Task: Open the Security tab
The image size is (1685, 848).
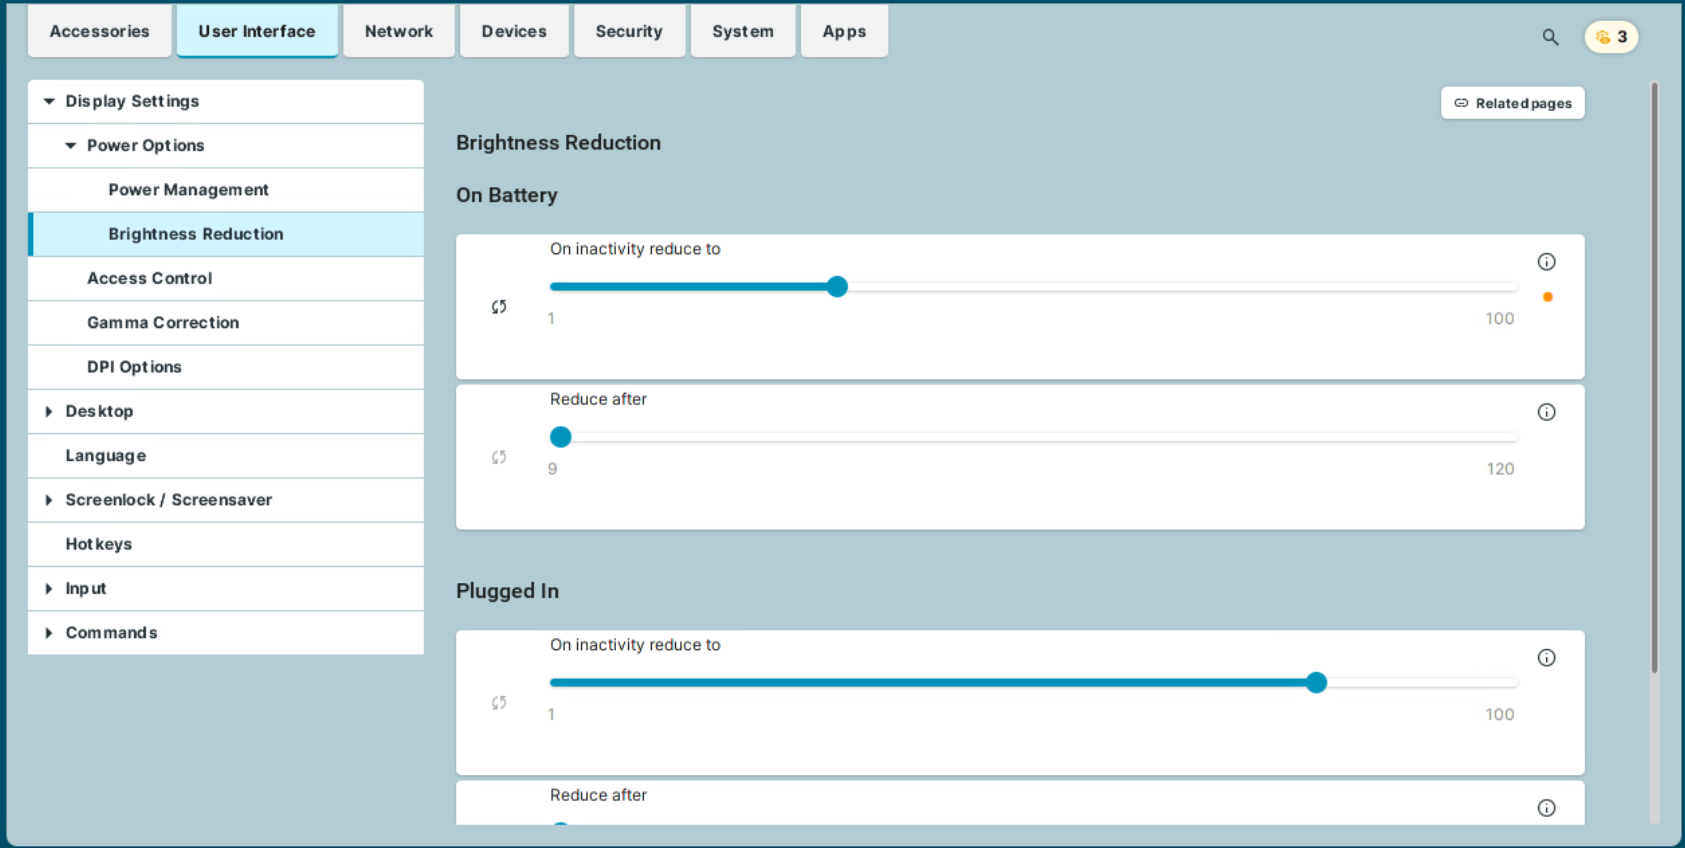Action: [x=628, y=31]
